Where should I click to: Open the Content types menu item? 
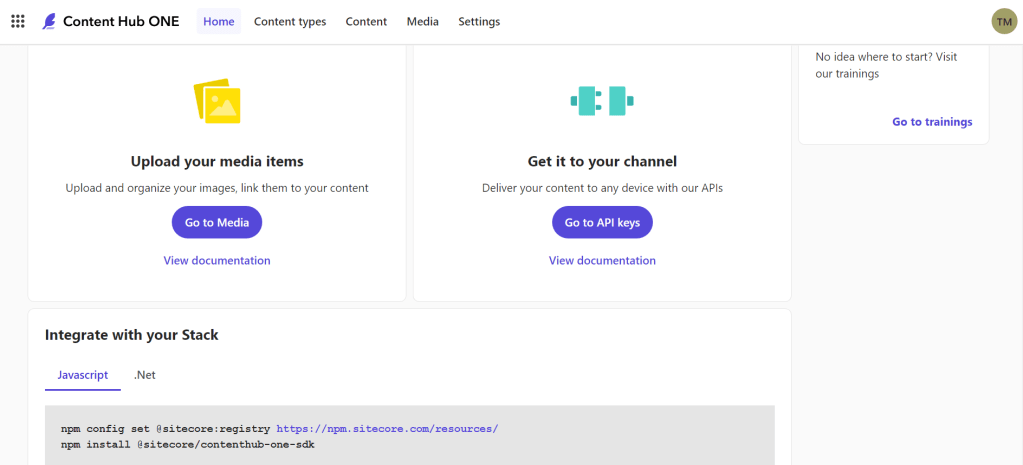[290, 21]
